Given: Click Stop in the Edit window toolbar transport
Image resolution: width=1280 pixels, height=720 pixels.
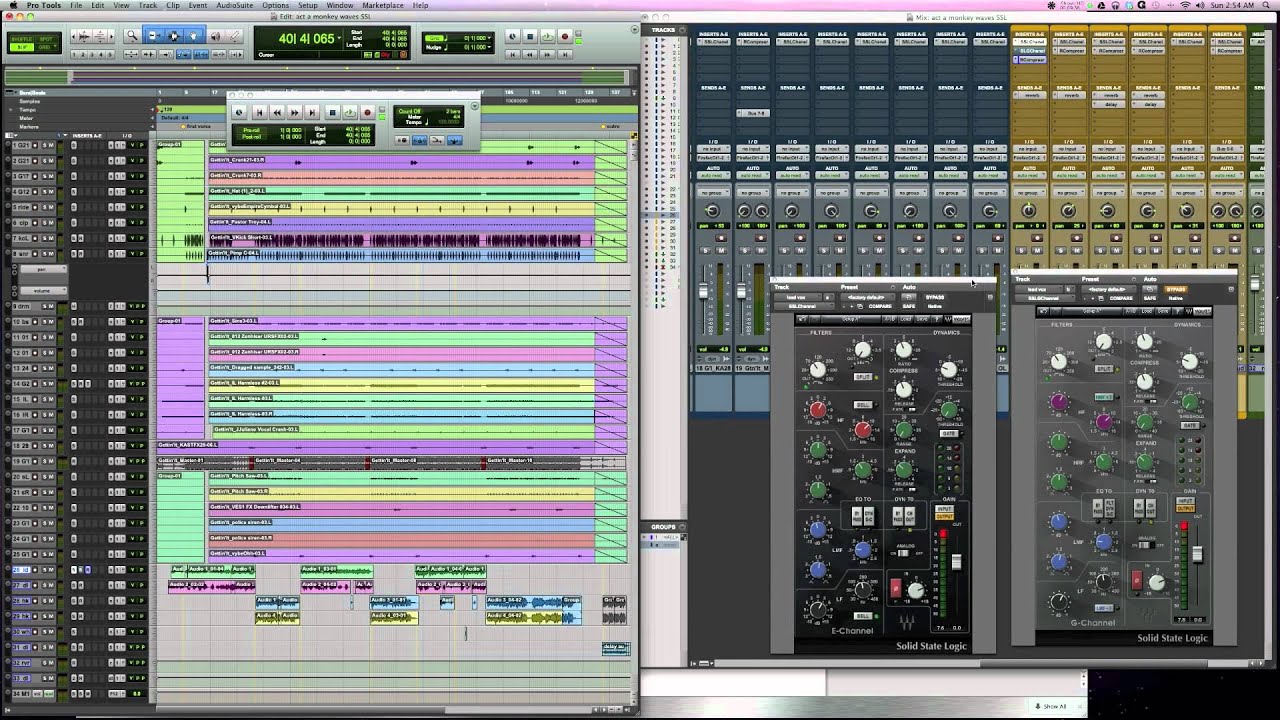Looking at the screenshot, I should [x=530, y=37].
